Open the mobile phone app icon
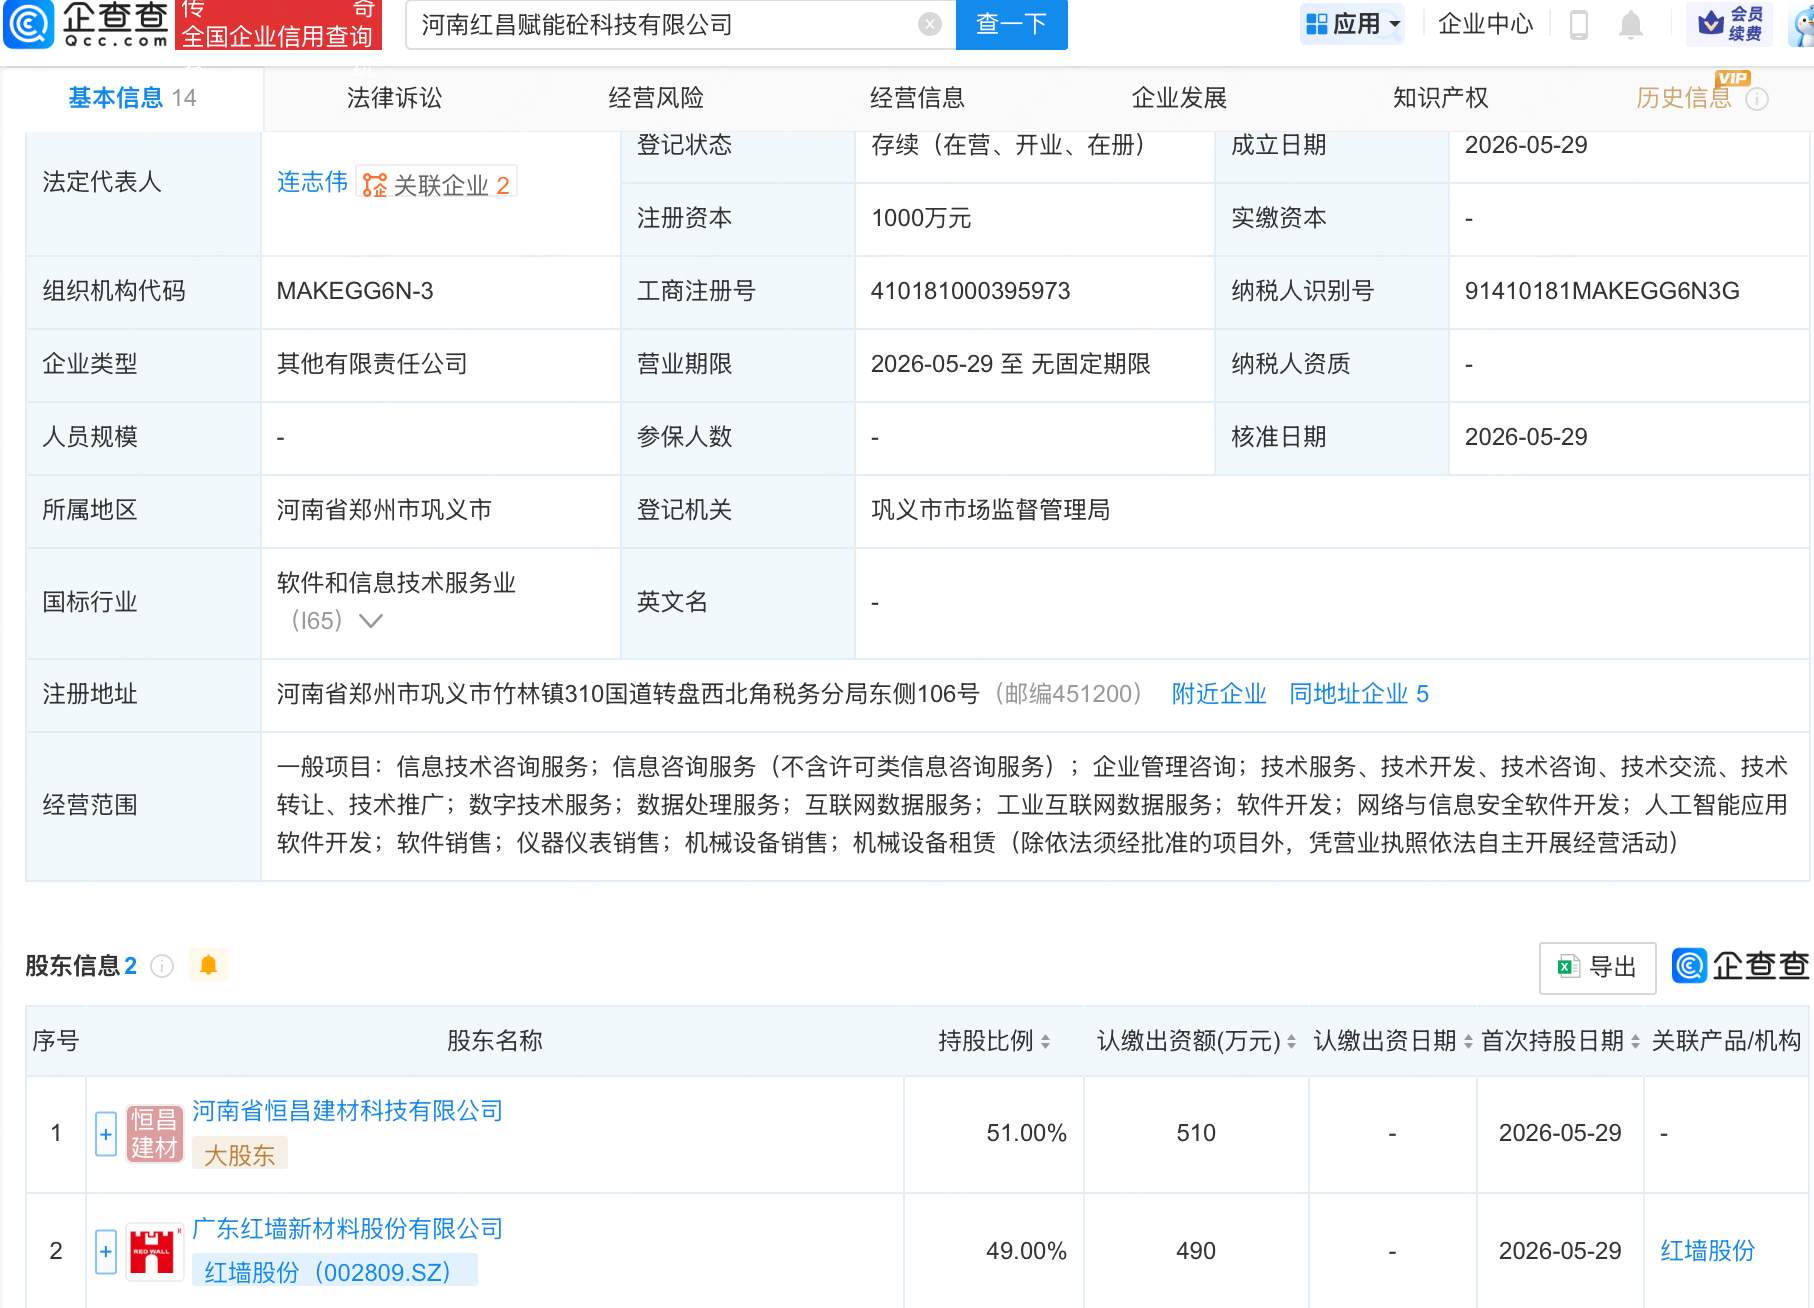 click(x=1579, y=24)
